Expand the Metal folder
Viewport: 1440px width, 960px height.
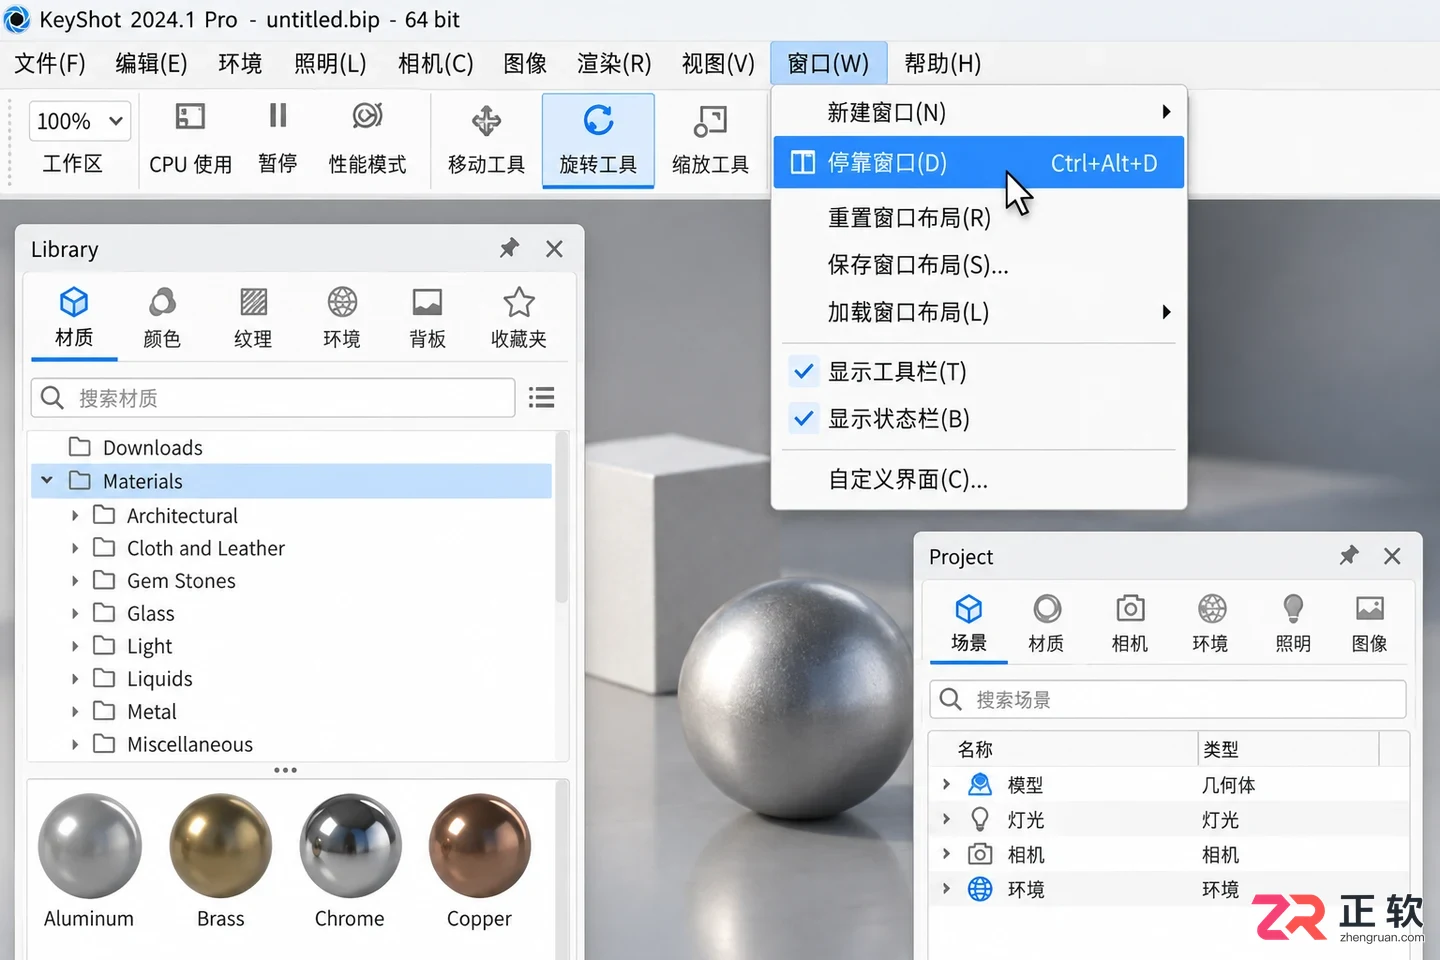pos(75,712)
